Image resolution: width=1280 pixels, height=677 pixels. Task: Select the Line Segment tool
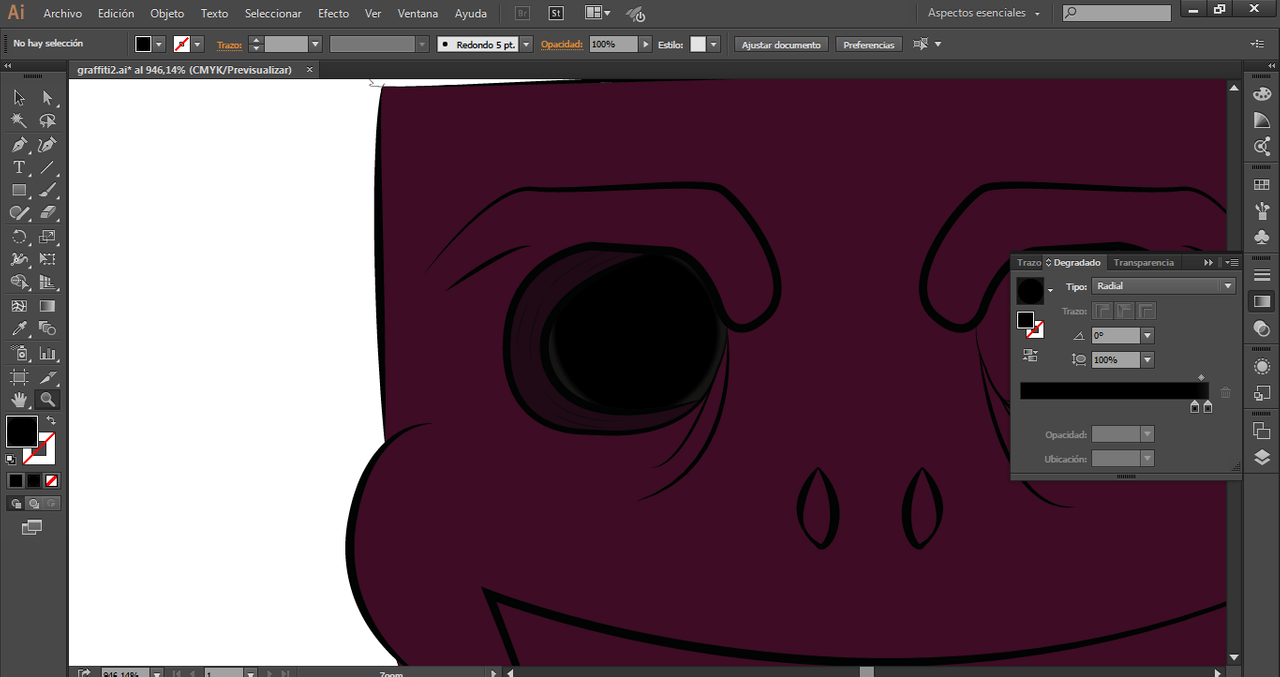[47, 167]
